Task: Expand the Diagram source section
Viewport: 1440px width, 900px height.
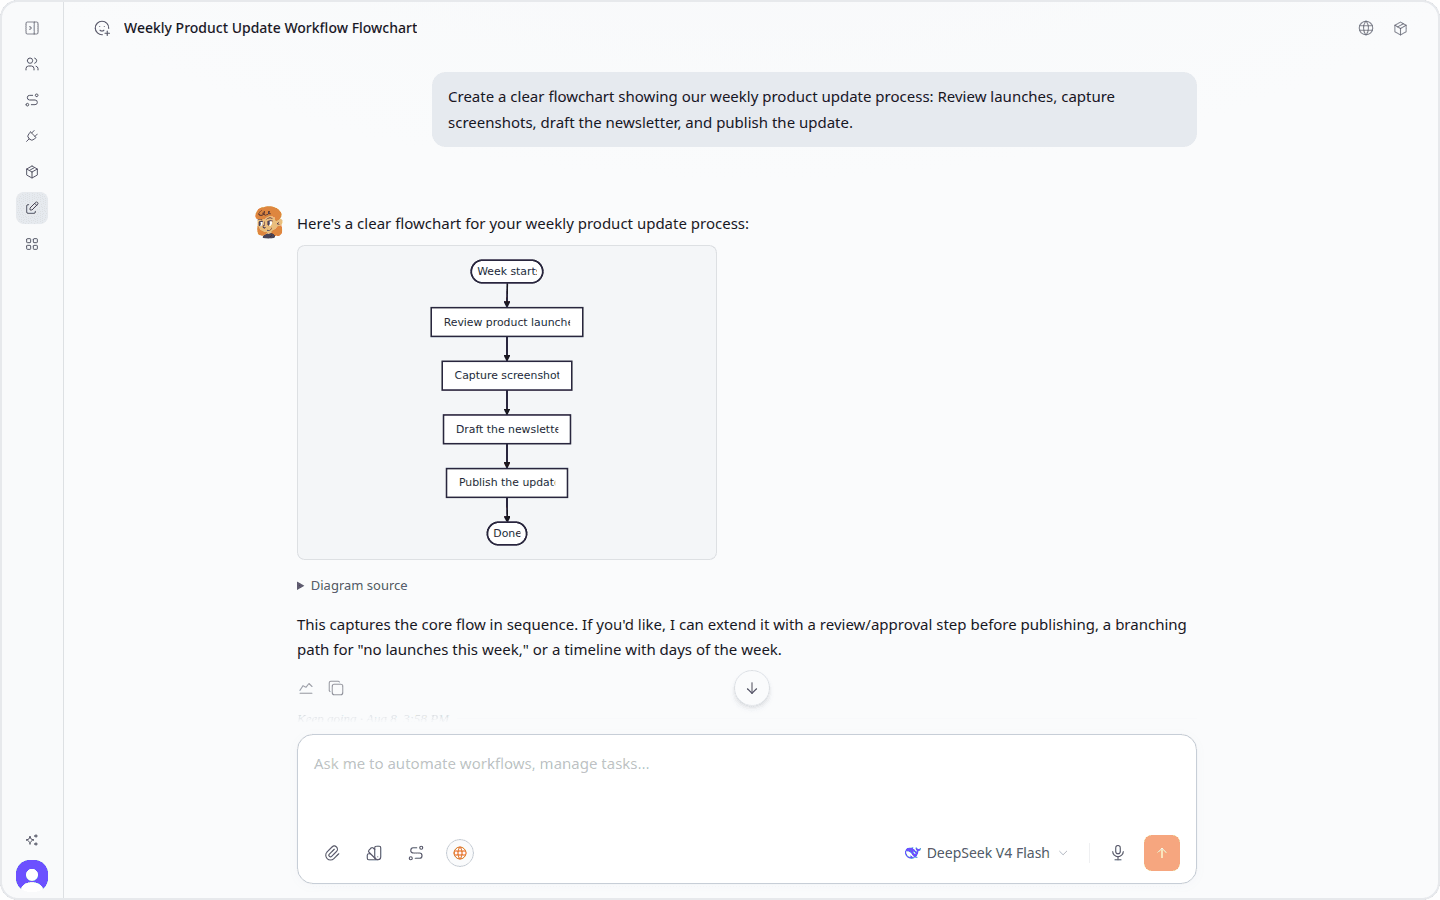Action: point(352,586)
